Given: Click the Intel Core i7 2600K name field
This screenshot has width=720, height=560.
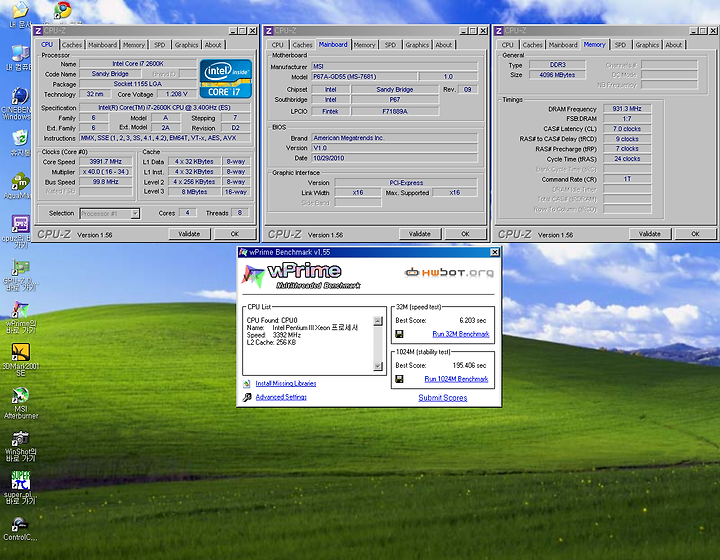Looking at the screenshot, I should (138, 64).
